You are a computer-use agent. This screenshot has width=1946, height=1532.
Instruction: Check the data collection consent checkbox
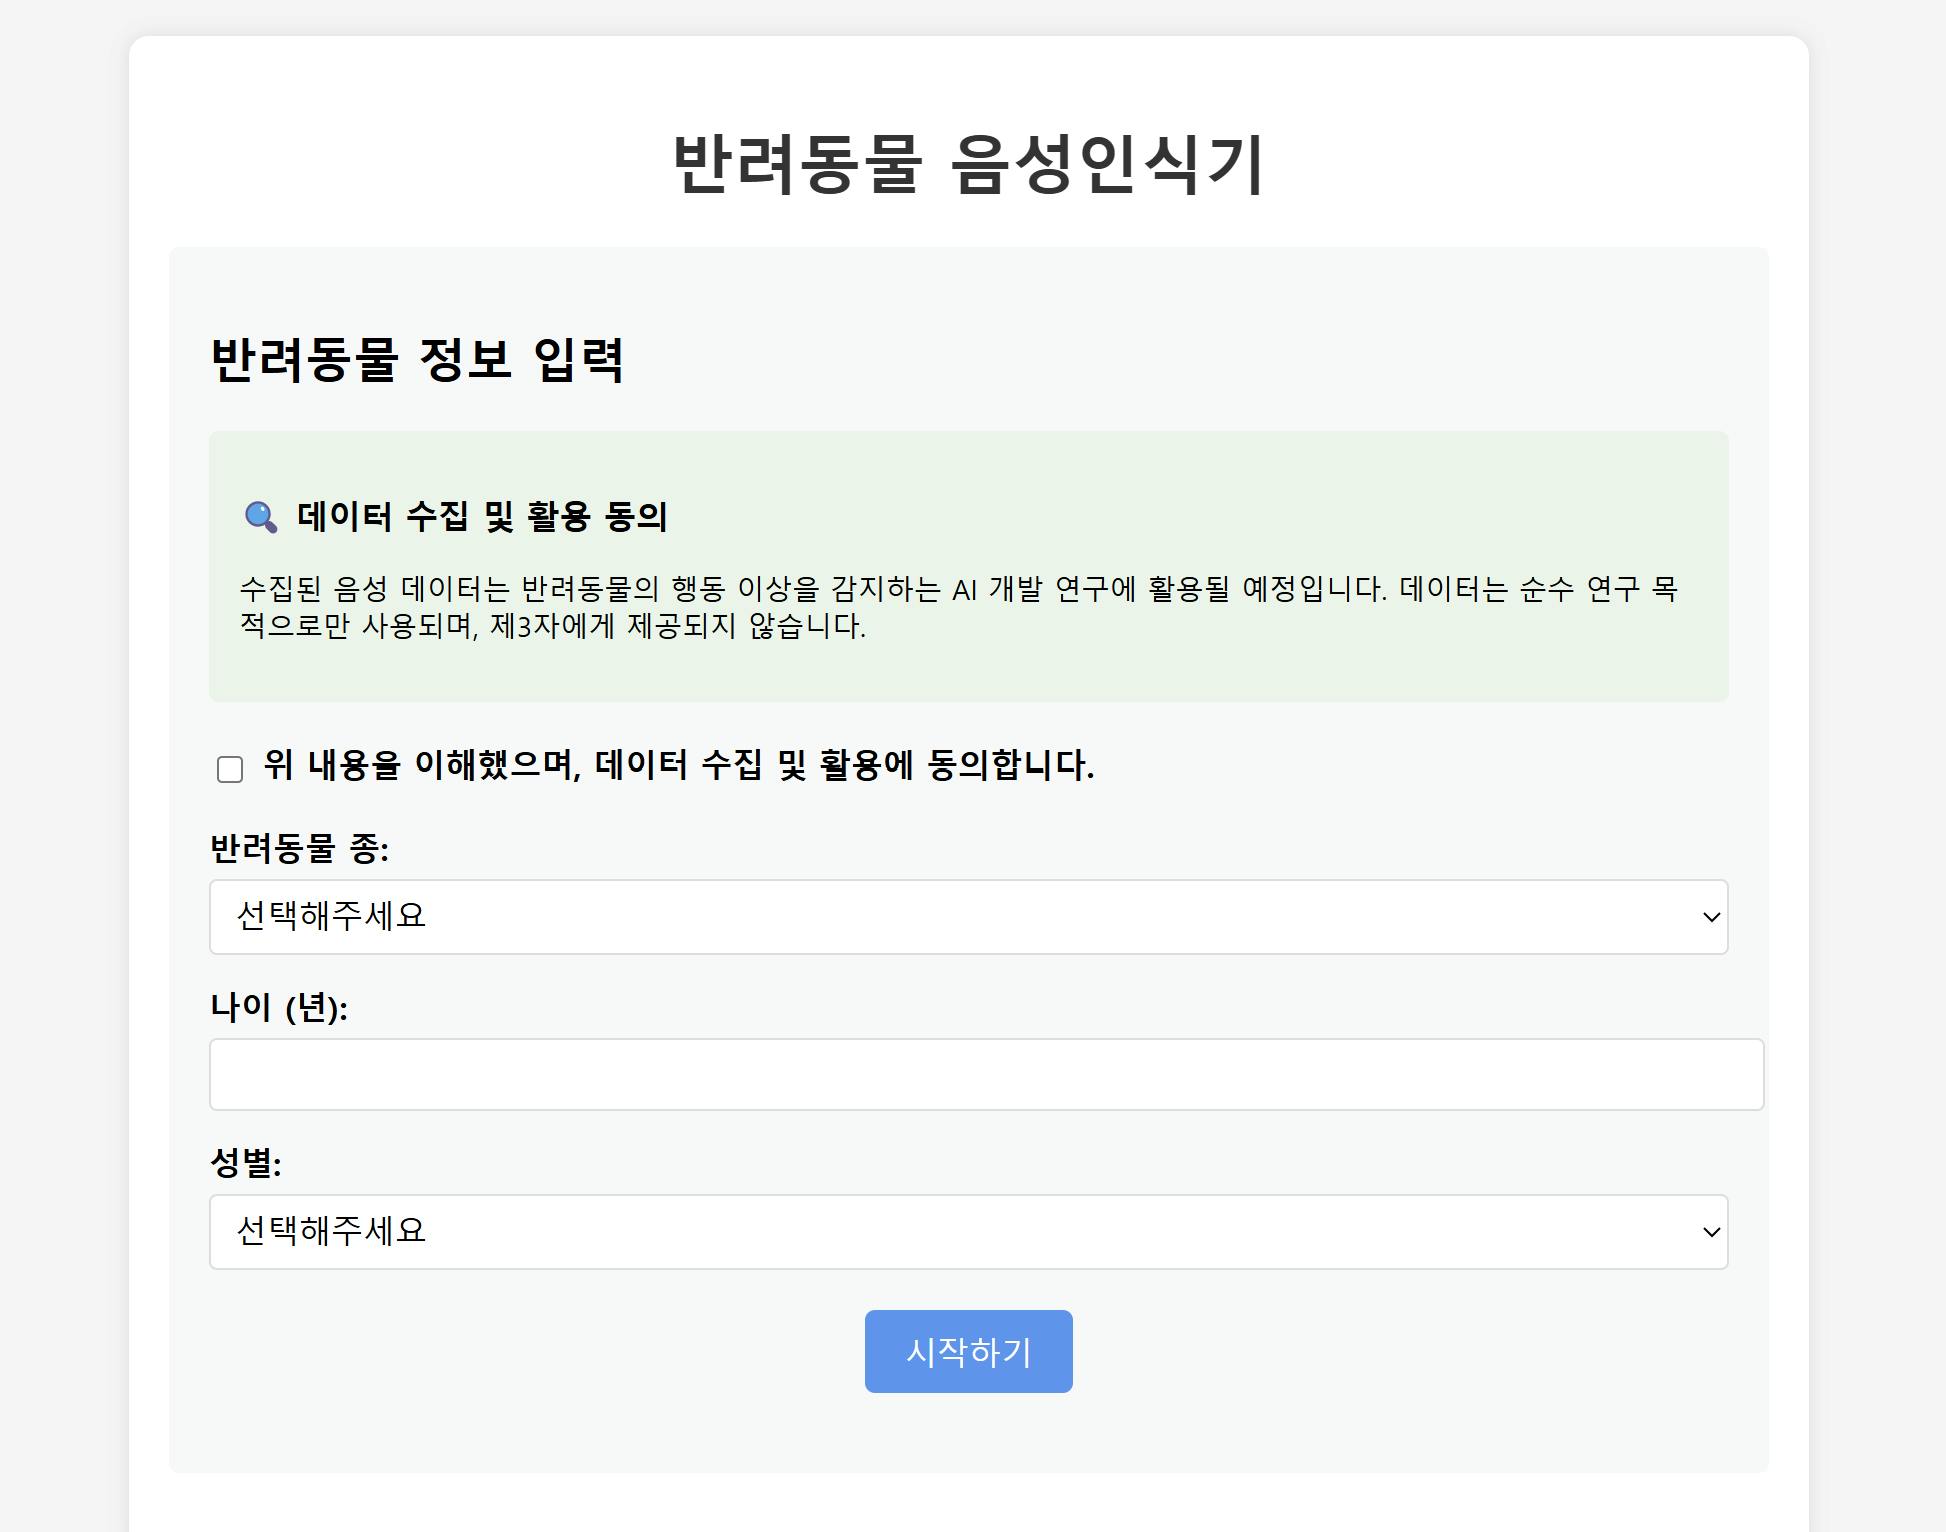tap(230, 769)
